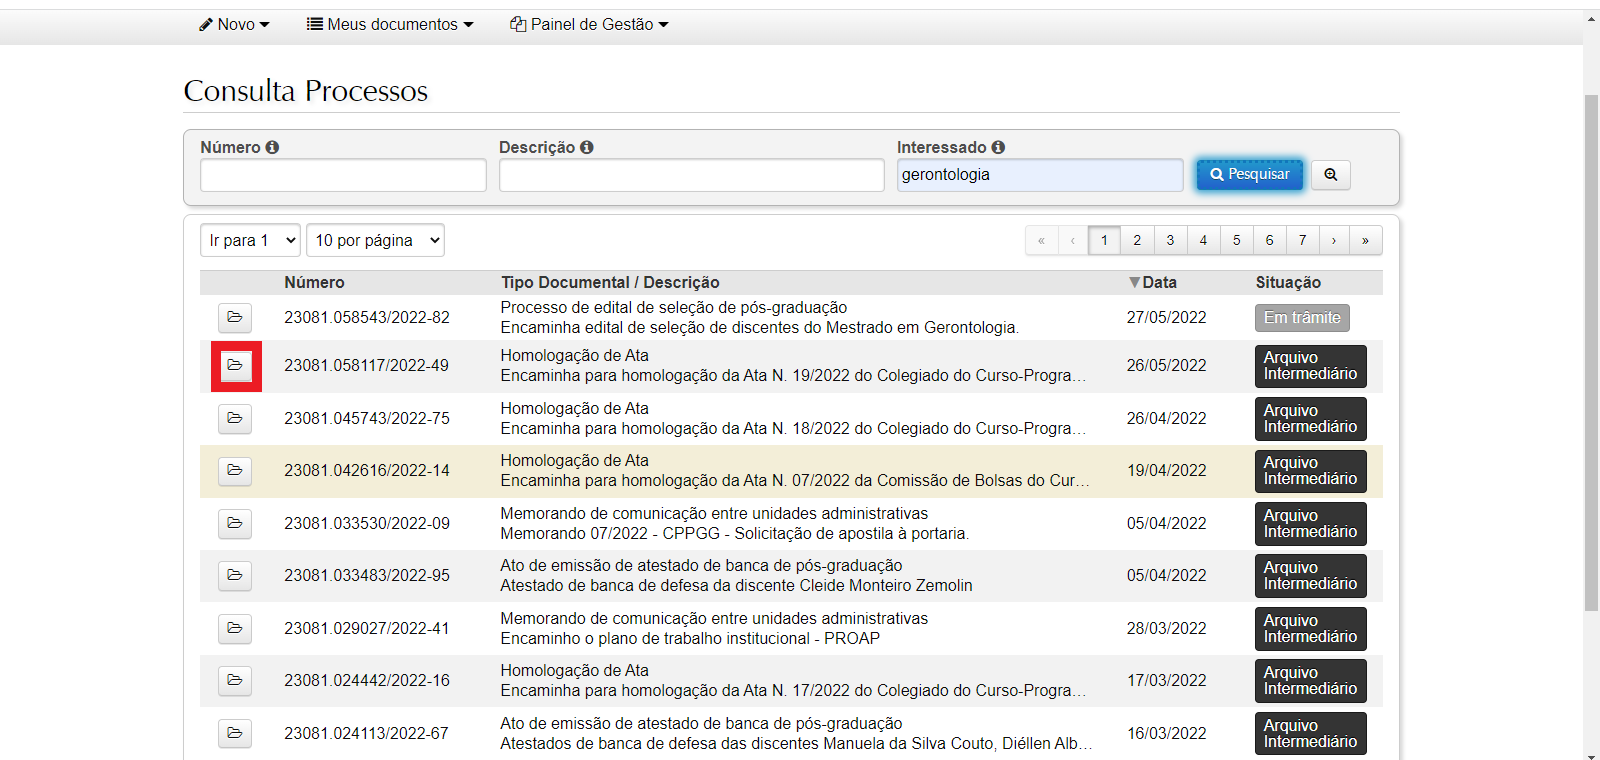Screen dimensions: 1600x760
Task: Open folder icon for process 23081.042616/2022-14
Action: 235,471
